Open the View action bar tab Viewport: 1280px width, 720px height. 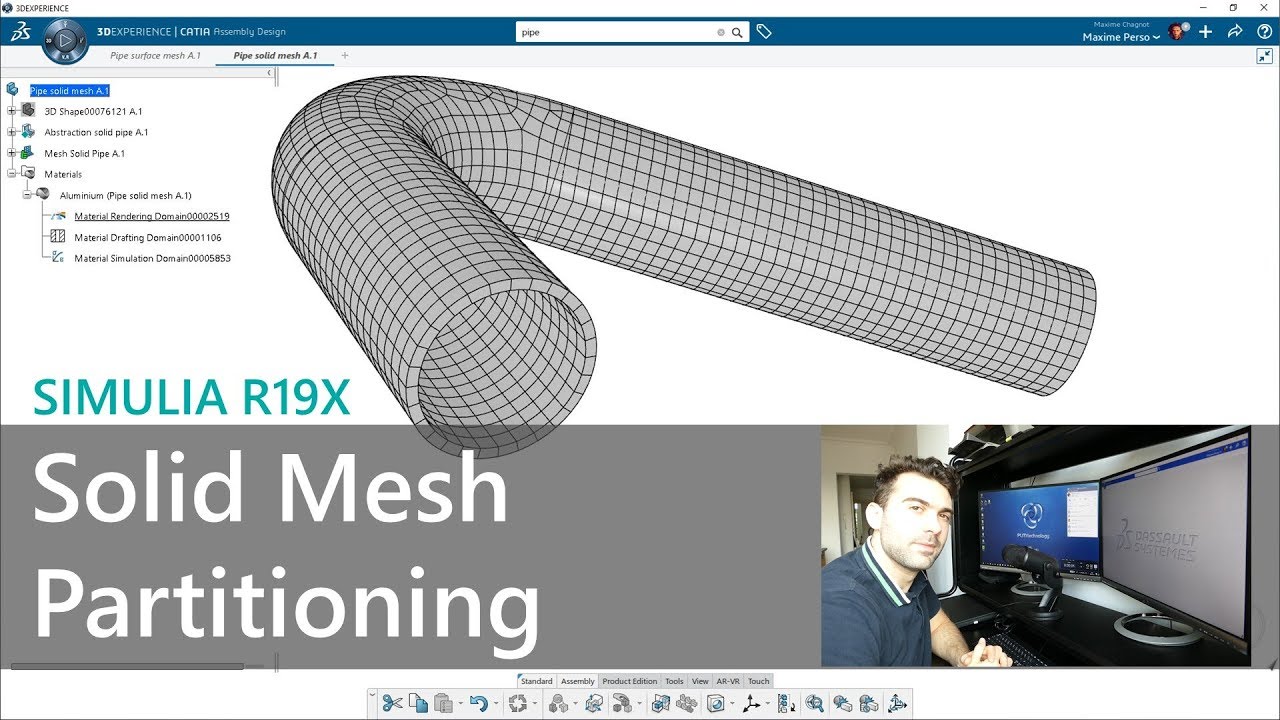click(700, 681)
